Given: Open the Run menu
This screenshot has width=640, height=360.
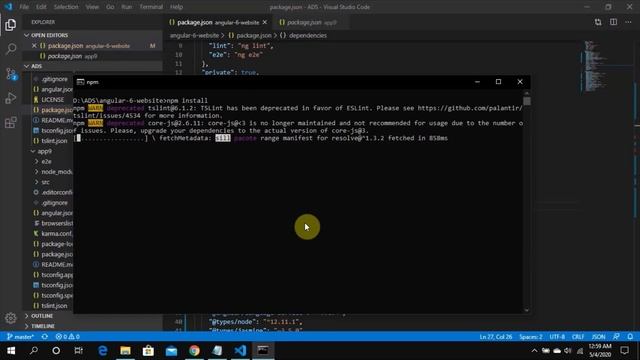Looking at the screenshot, I should pos(127,7).
